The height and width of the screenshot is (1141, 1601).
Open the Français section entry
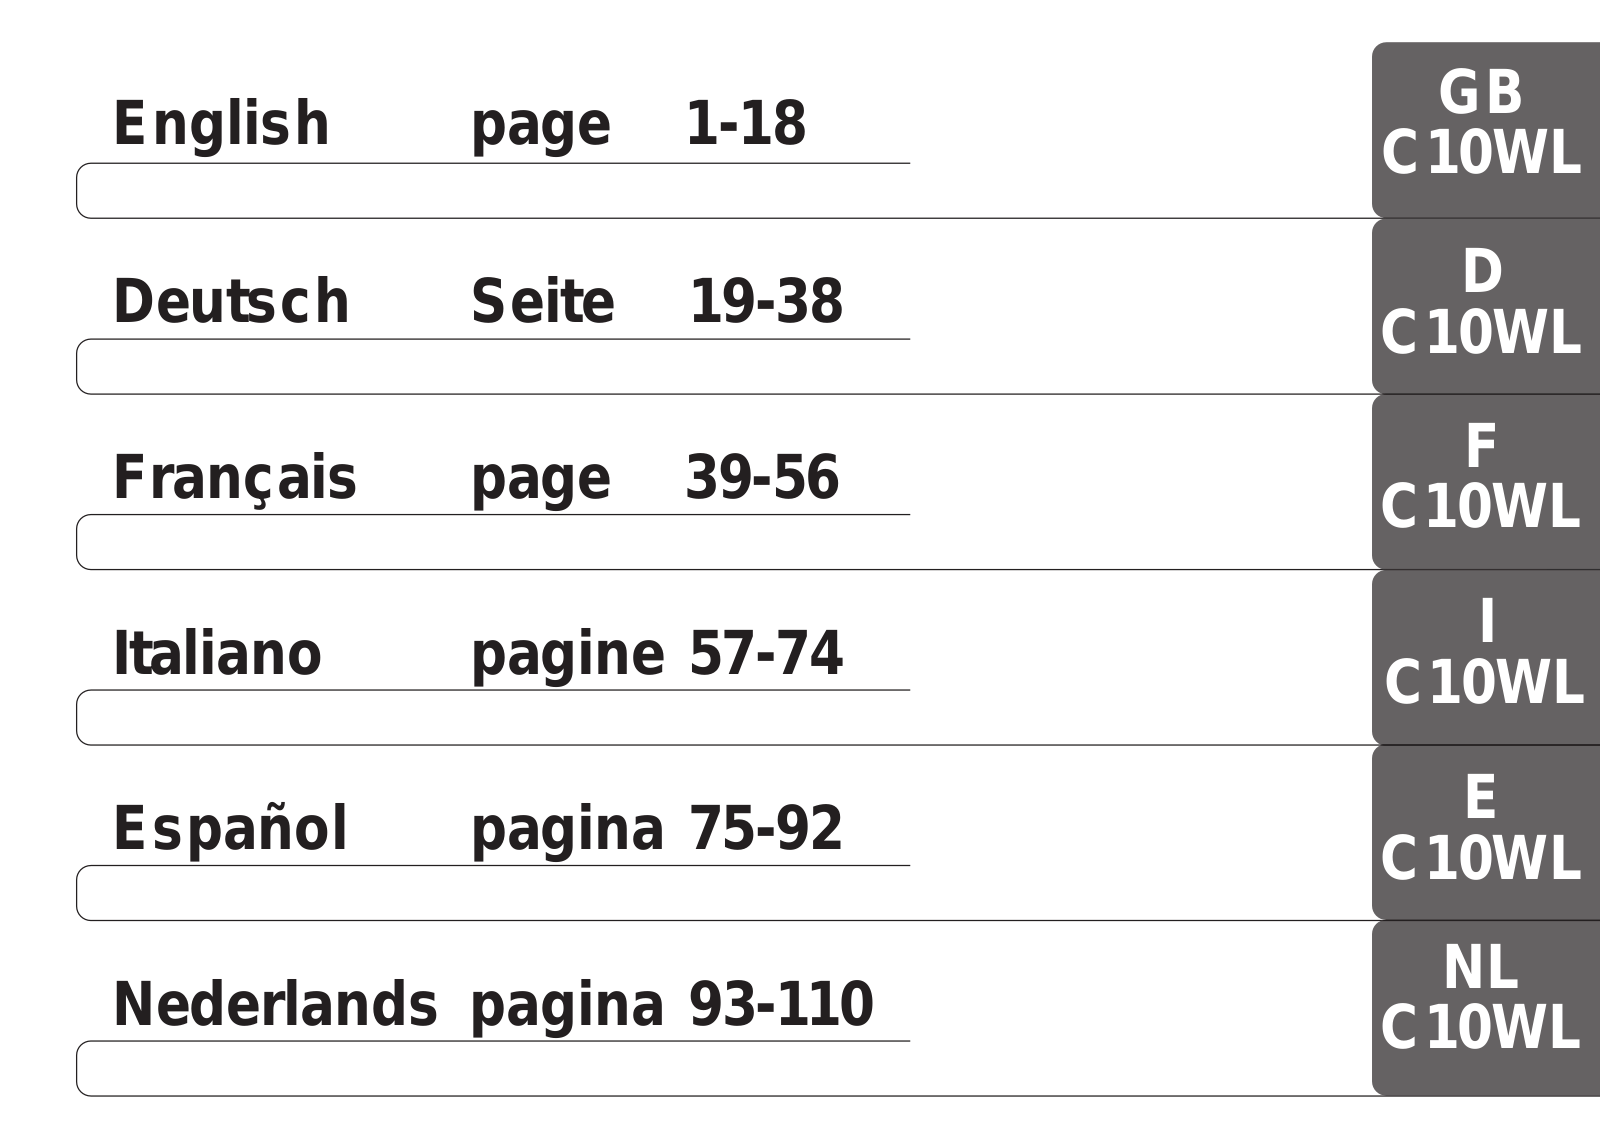coord(234,478)
